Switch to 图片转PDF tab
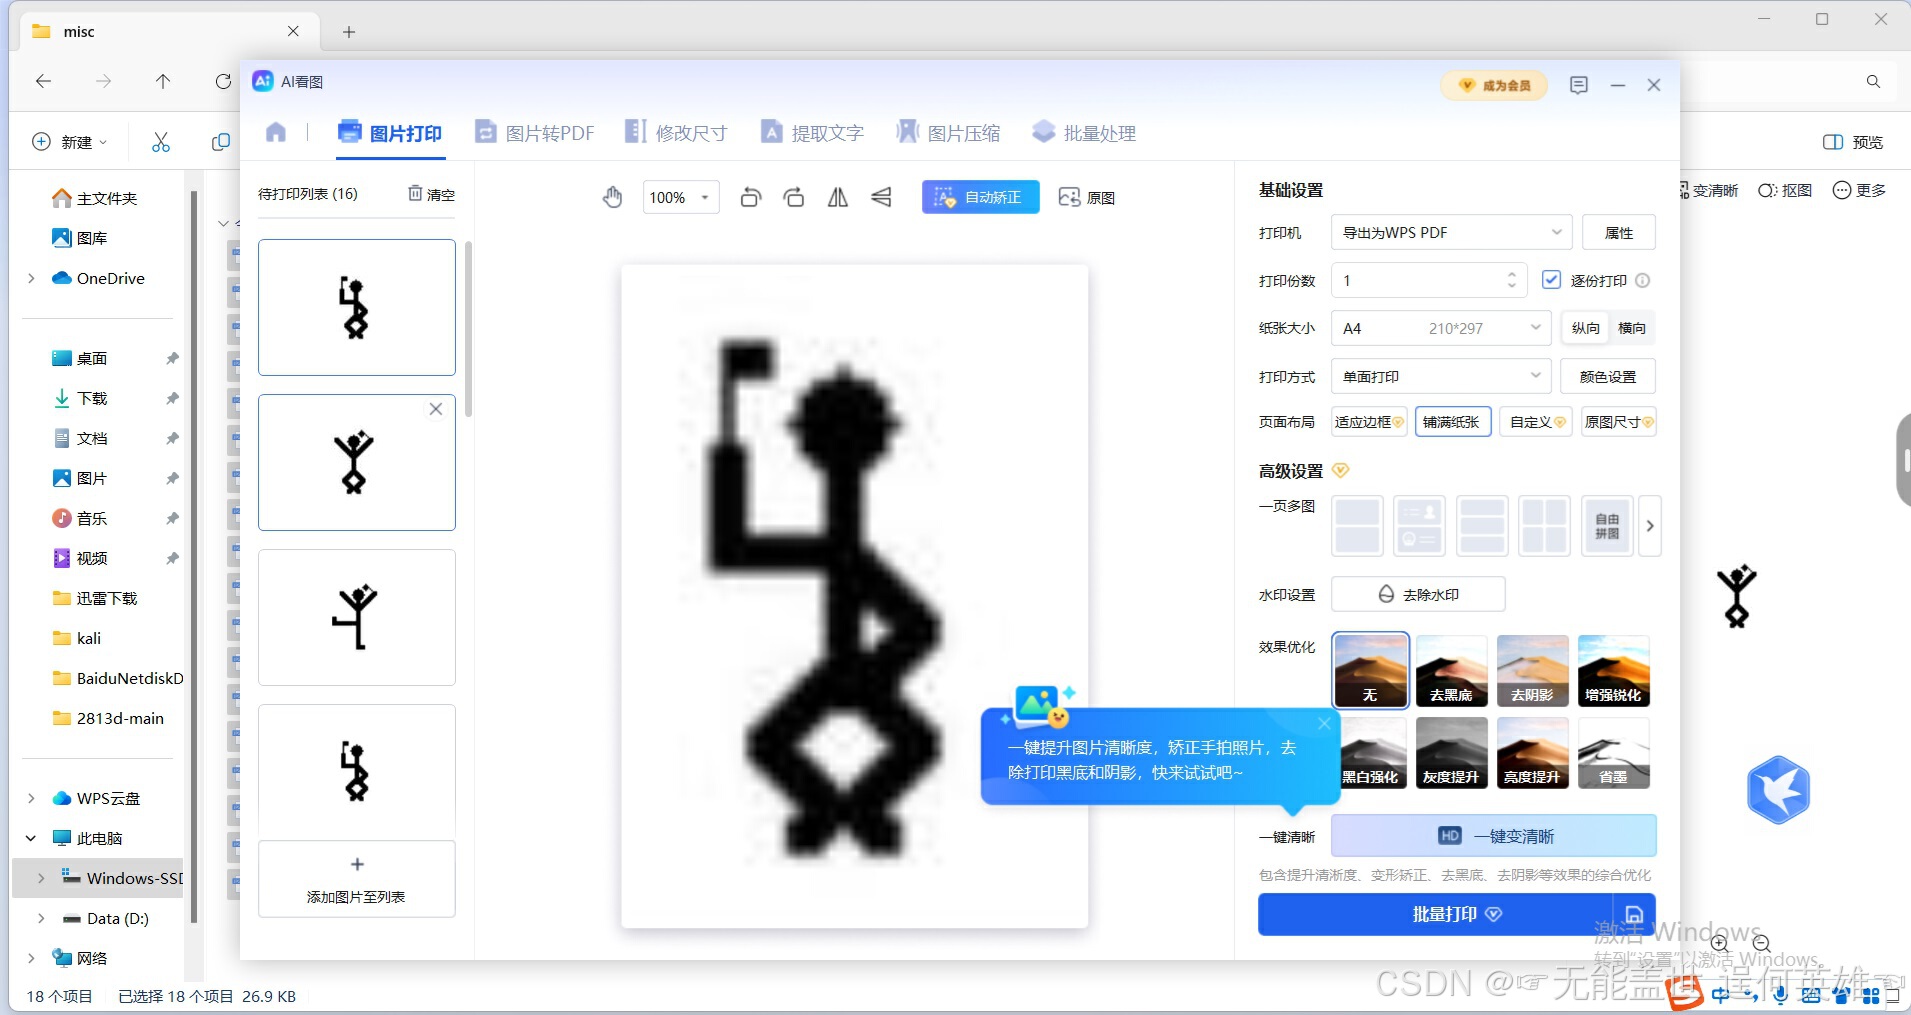This screenshot has width=1911, height=1015. coord(534,133)
